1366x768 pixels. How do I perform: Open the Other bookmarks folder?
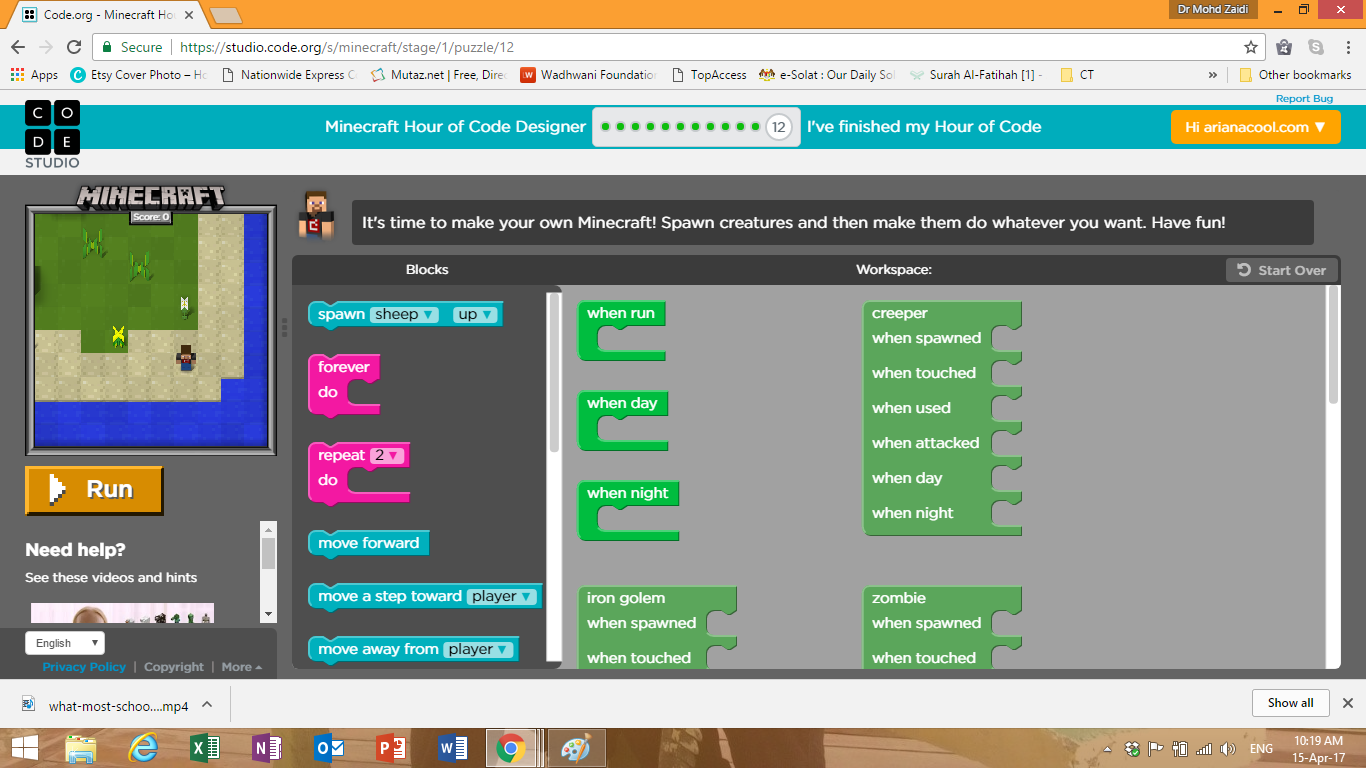1295,75
